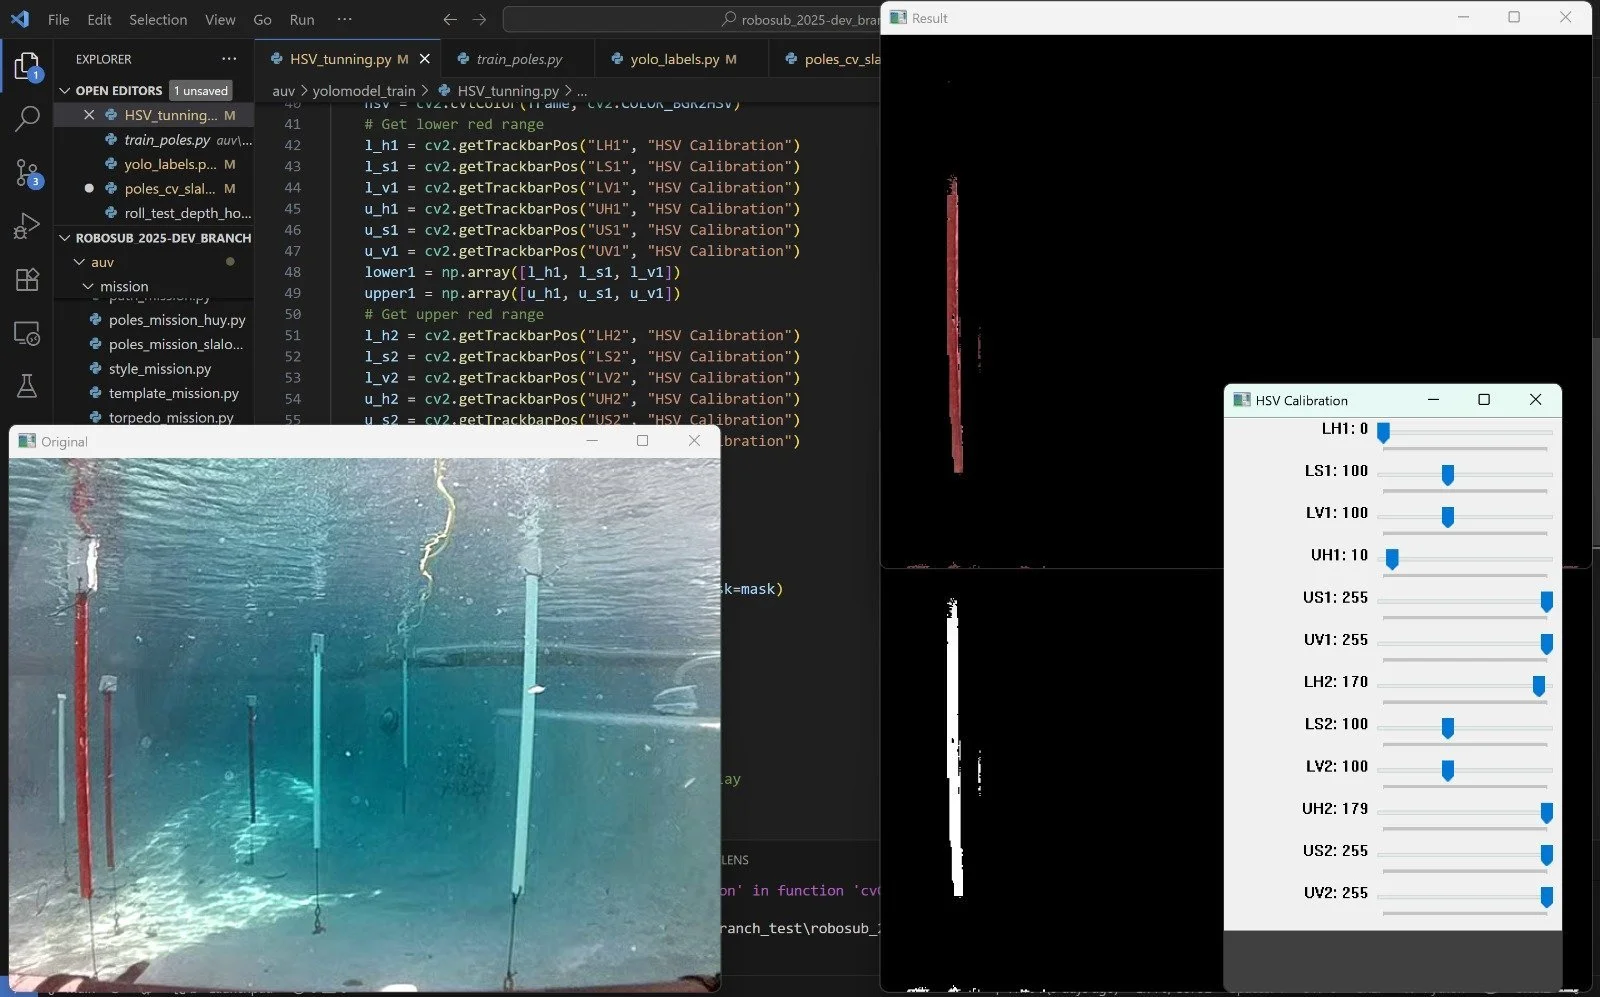This screenshot has height=997, width=1600.
Task: Open the File menu
Action: tap(59, 19)
